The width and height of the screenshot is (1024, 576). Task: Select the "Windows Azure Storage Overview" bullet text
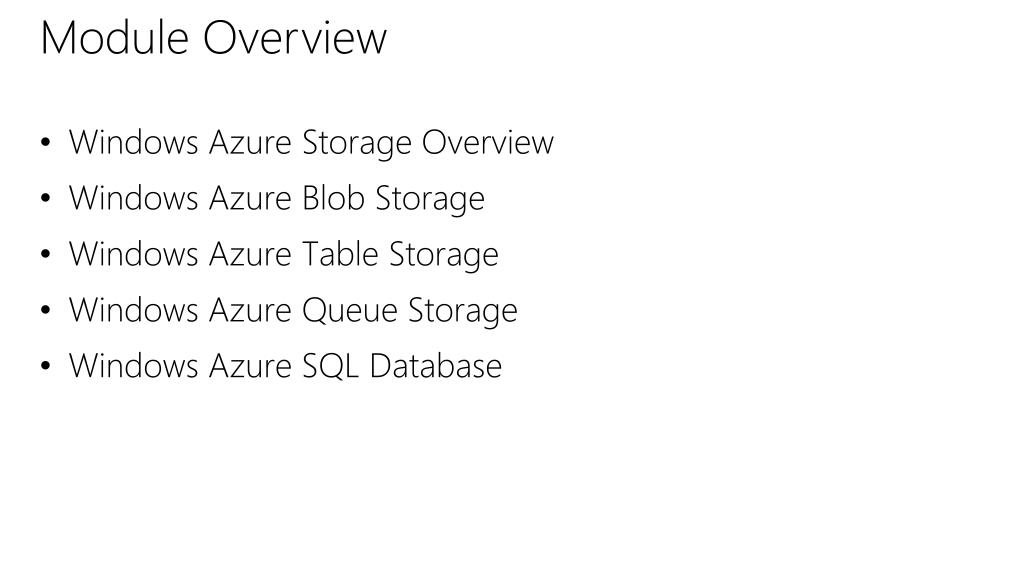[310, 143]
